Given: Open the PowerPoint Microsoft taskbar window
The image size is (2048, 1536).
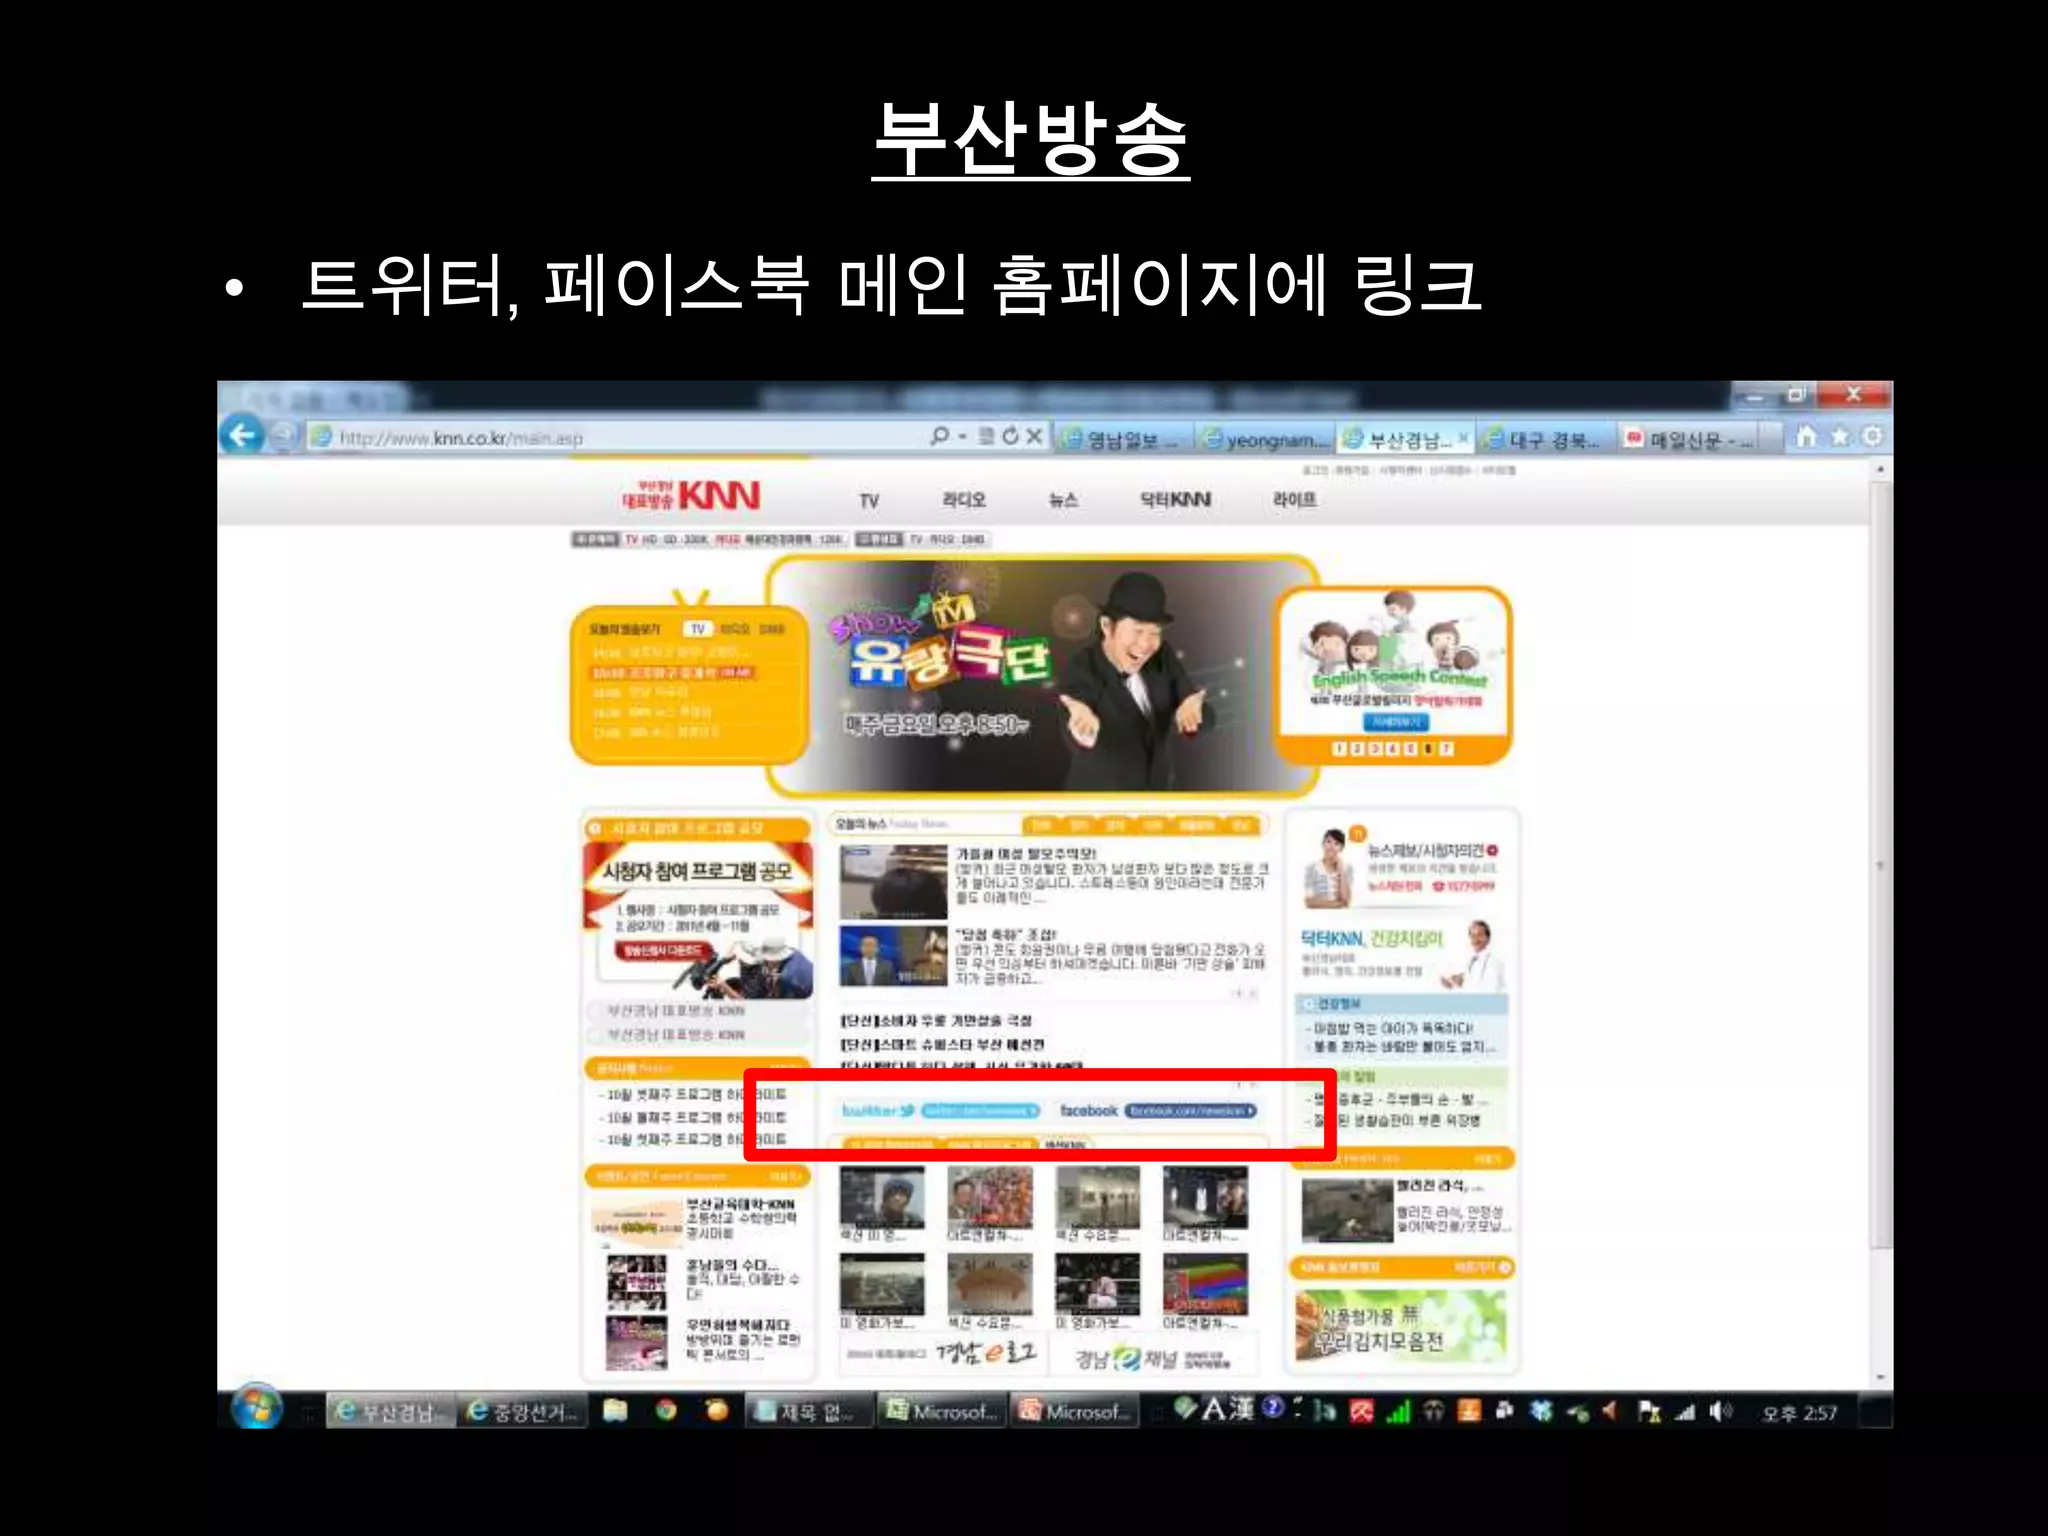Looking at the screenshot, I should pos(1075,1411).
